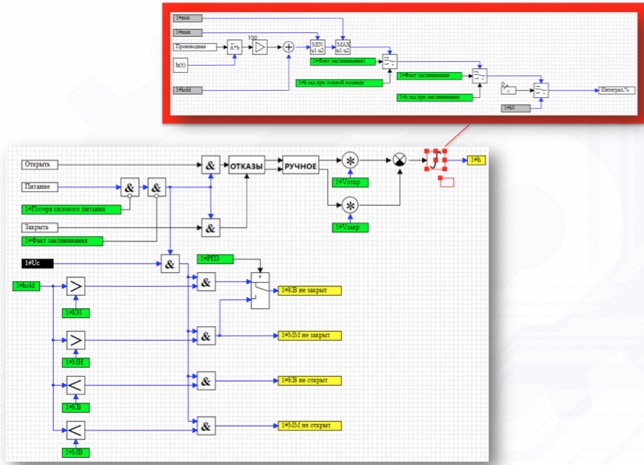
Task: Select the РУЧНОЕ submodel block
Action: (301, 165)
